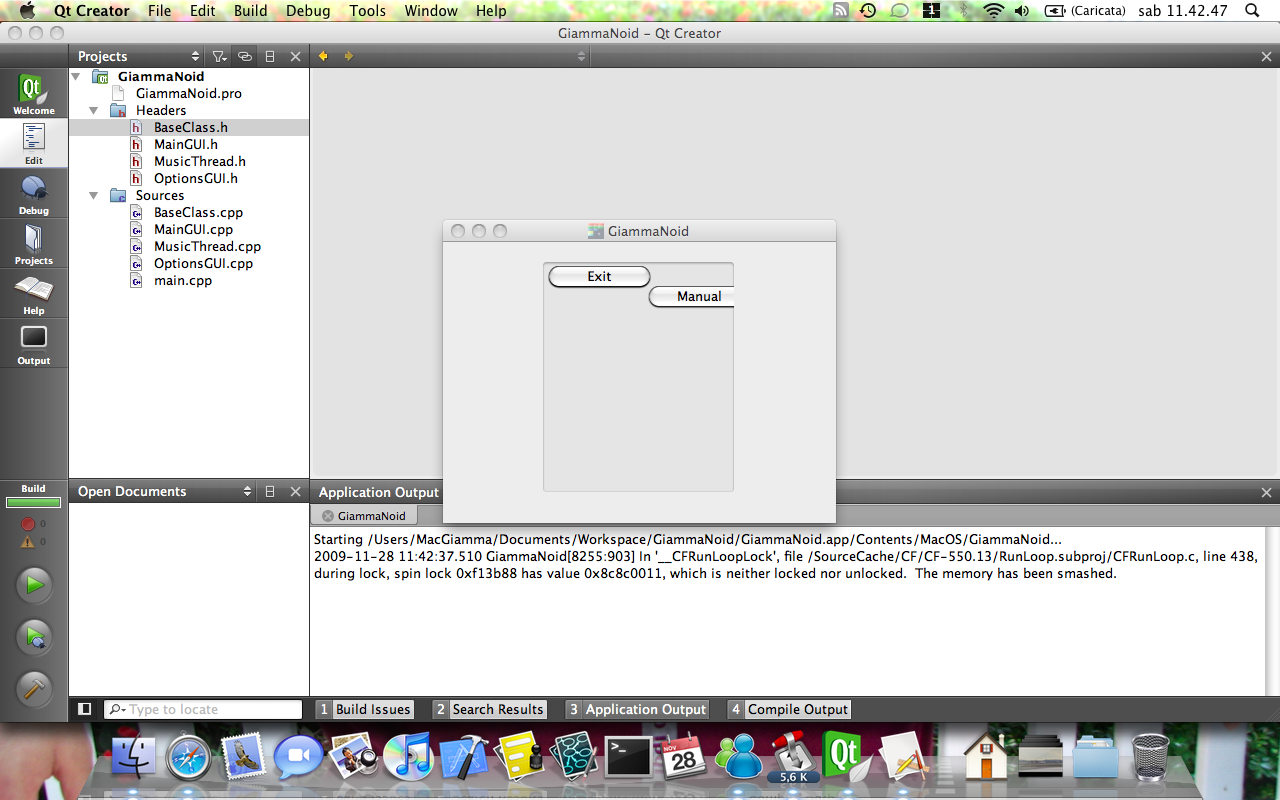Open the Projects panel filter tree menu
Viewport: 1280px width, 800px height.
pos(219,57)
